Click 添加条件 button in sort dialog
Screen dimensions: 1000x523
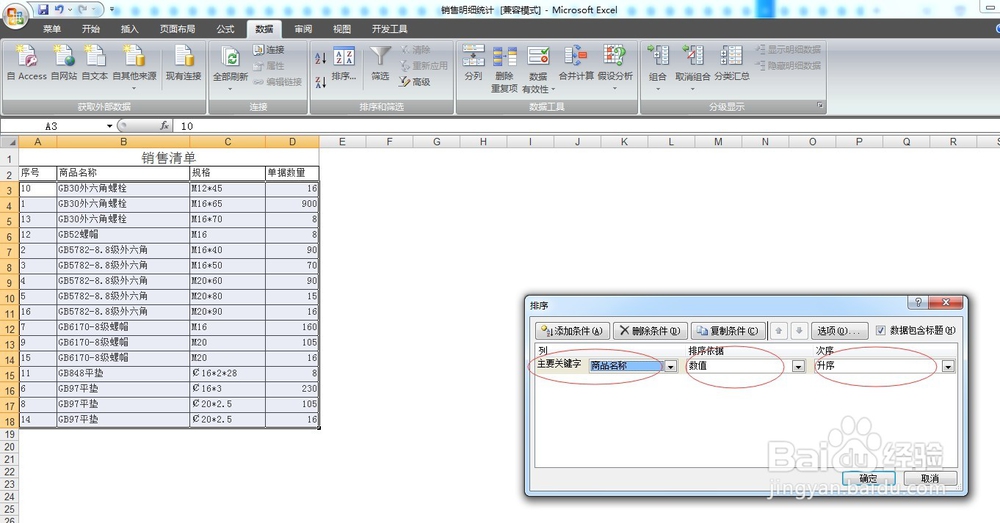tap(572, 330)
